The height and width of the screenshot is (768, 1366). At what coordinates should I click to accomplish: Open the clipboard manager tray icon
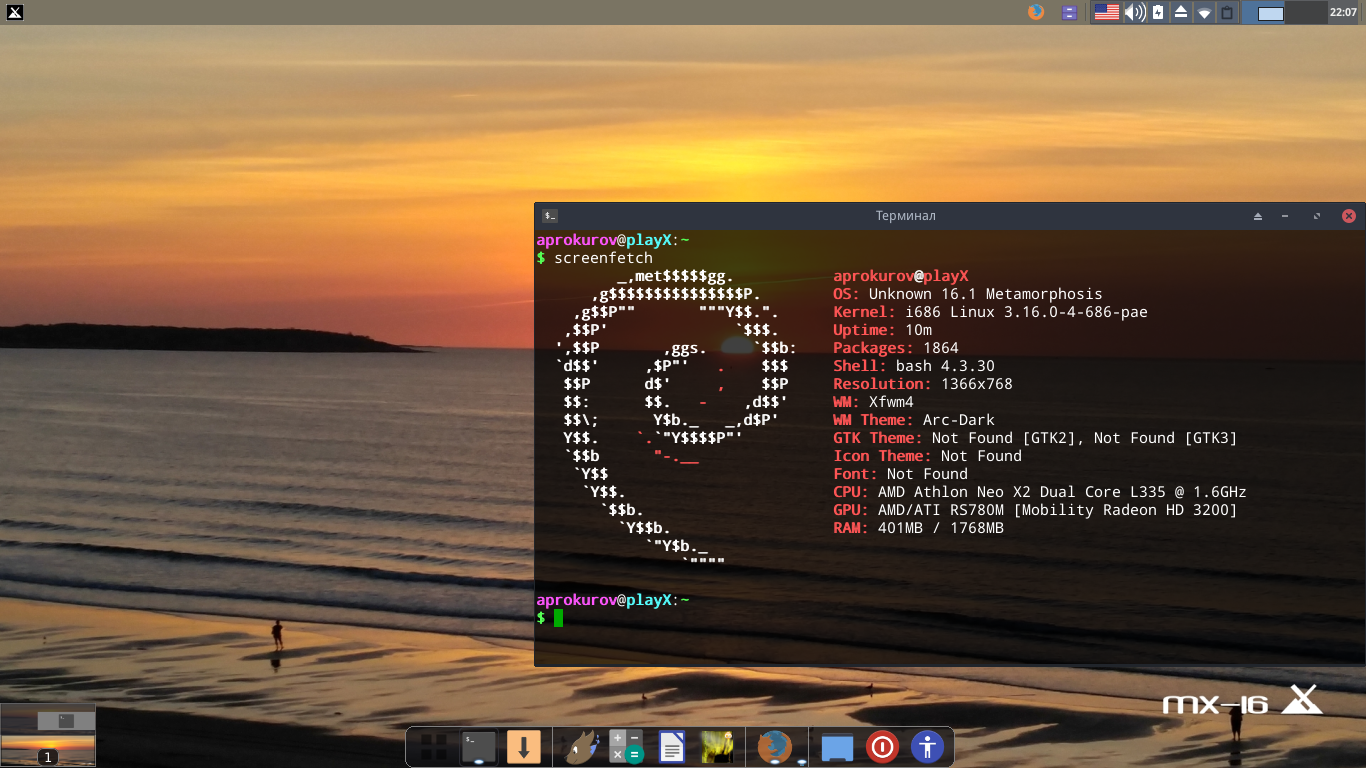coord(1228,12)
